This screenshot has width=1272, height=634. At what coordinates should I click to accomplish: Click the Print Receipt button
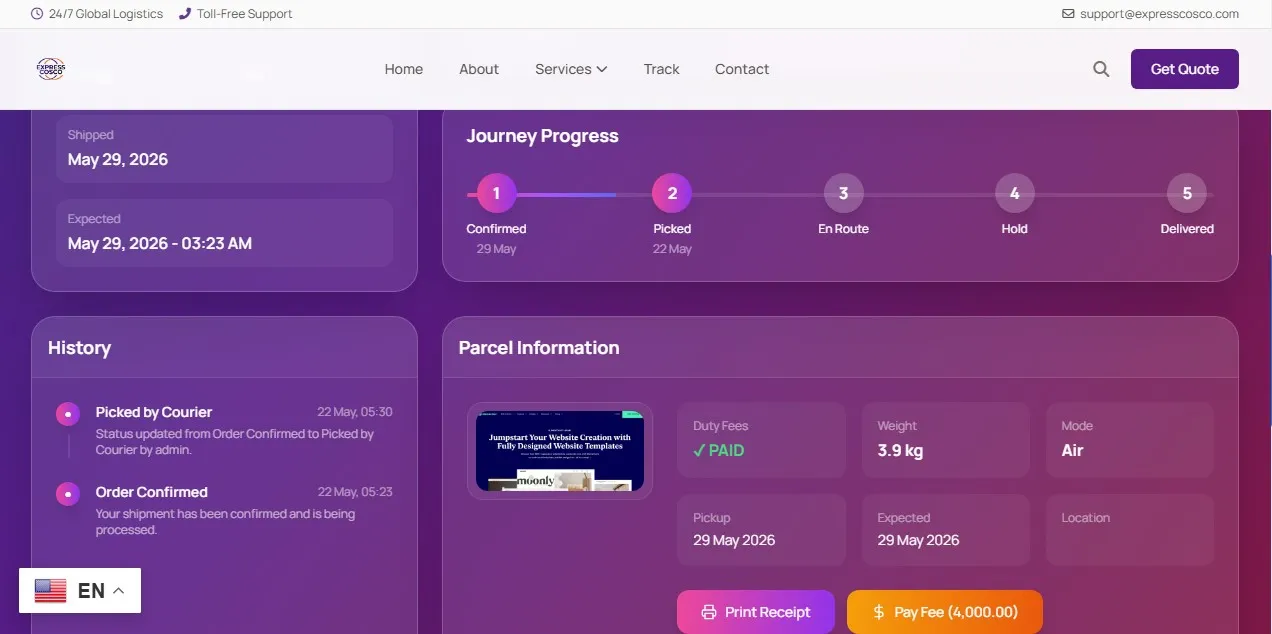click(x=757, y=612)
